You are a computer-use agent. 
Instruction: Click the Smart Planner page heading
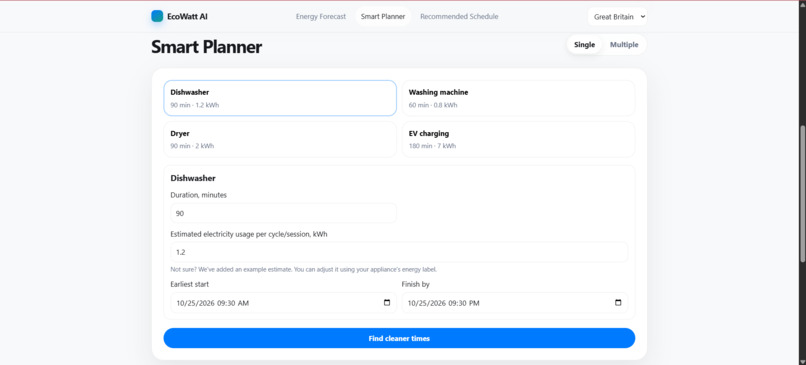[x=207, y=47]
